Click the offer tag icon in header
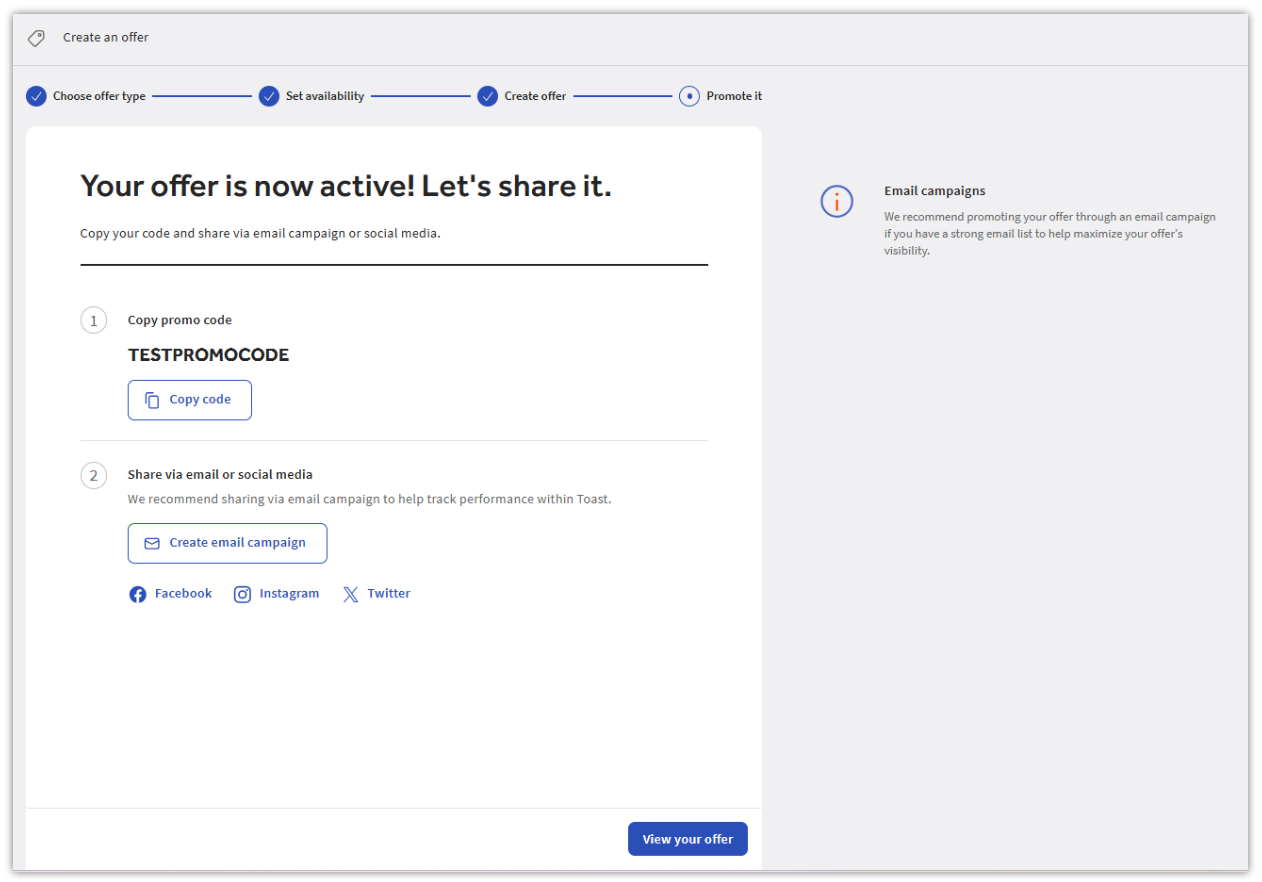Screen dimensions: 1262x882 pyautogui.click(x=36, y=38)
